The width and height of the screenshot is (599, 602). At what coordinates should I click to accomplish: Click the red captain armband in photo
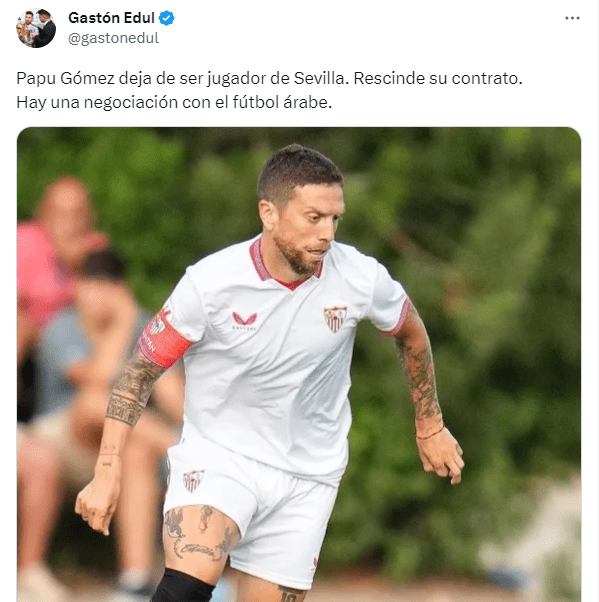pos(165,338)
